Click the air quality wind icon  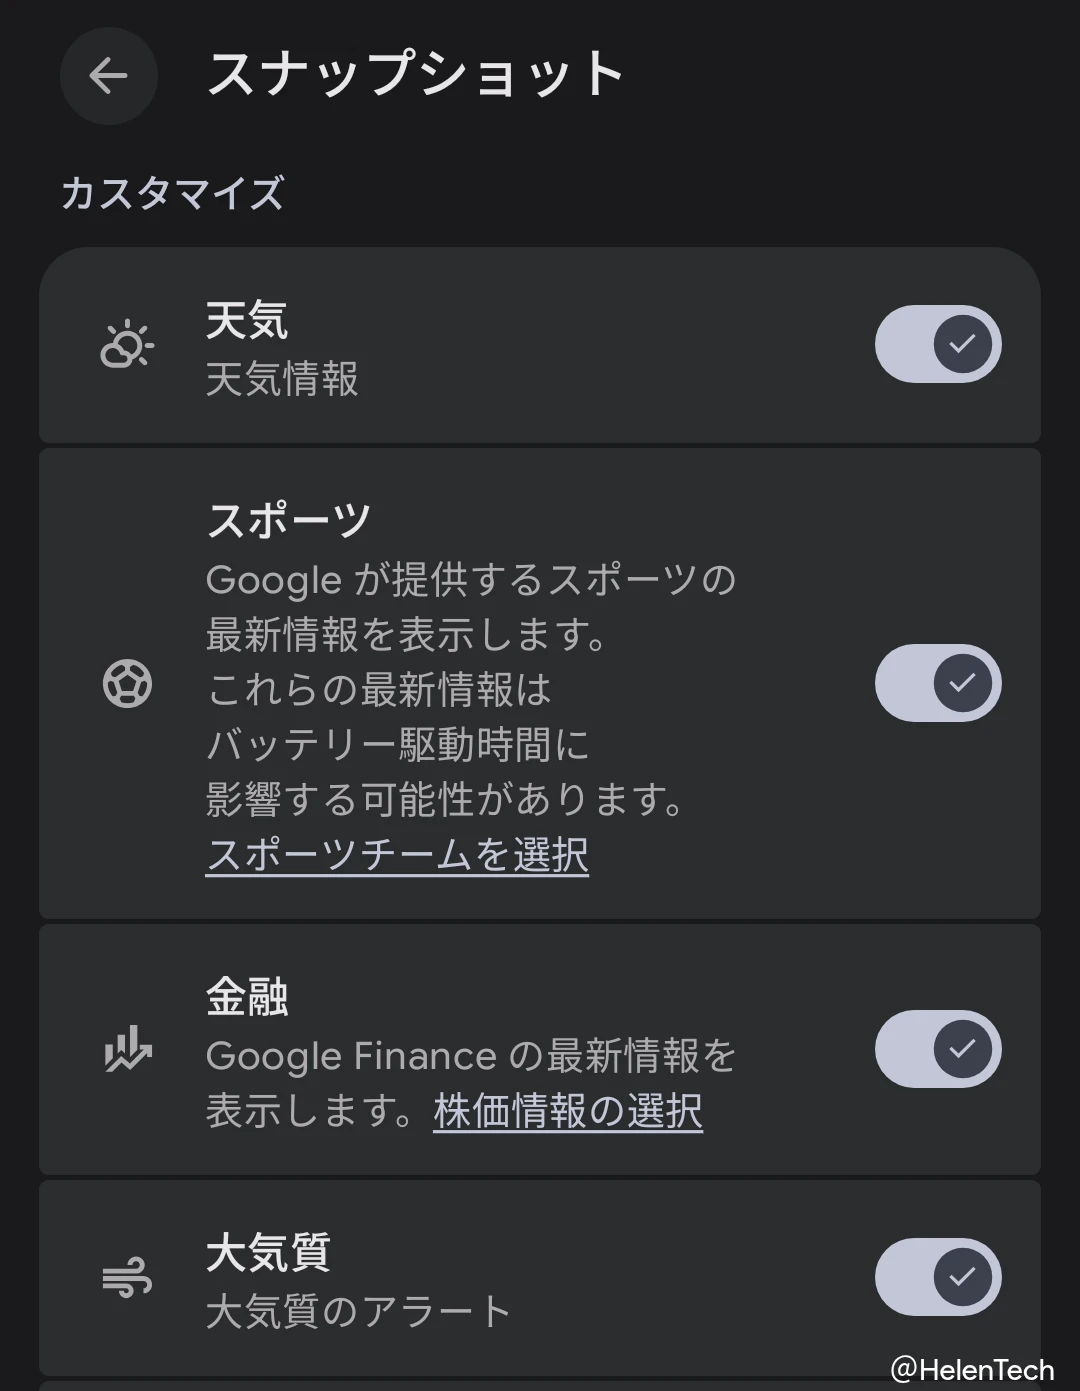pyautogui.click(x=127, y=1278)
